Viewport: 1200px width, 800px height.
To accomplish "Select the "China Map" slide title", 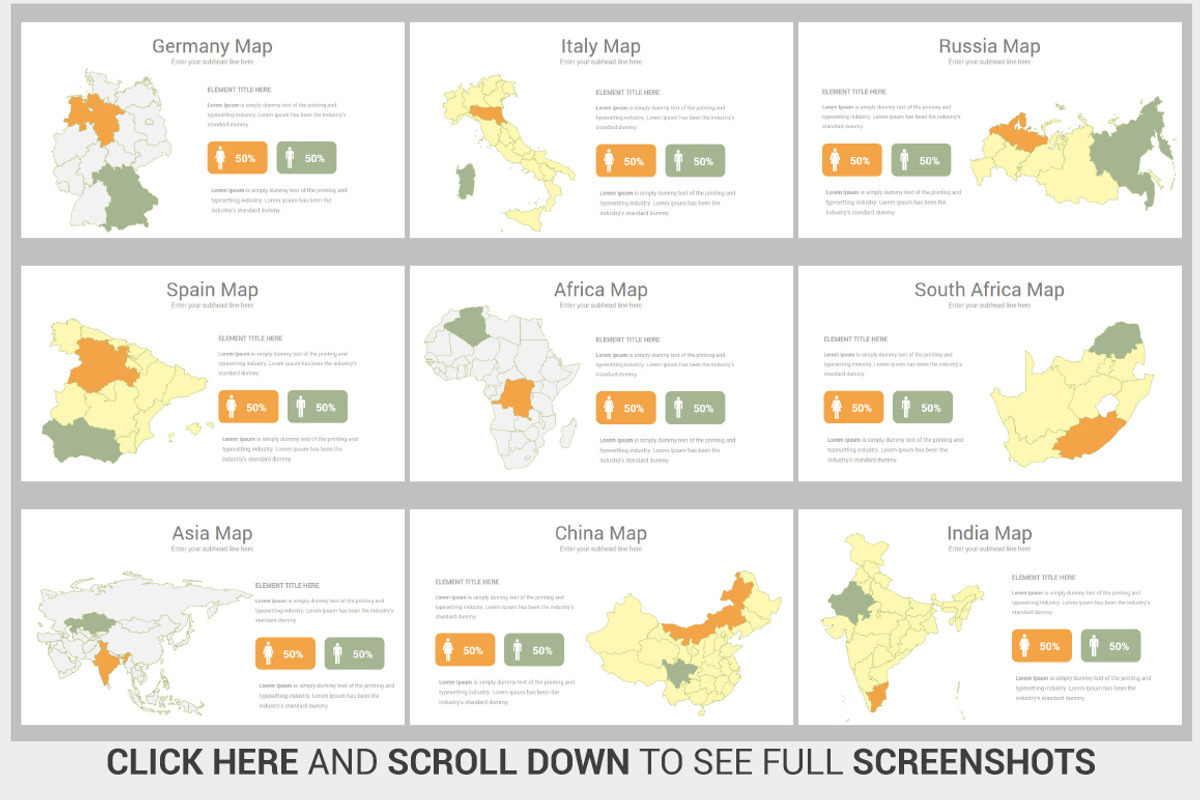I will coord(601,534).
